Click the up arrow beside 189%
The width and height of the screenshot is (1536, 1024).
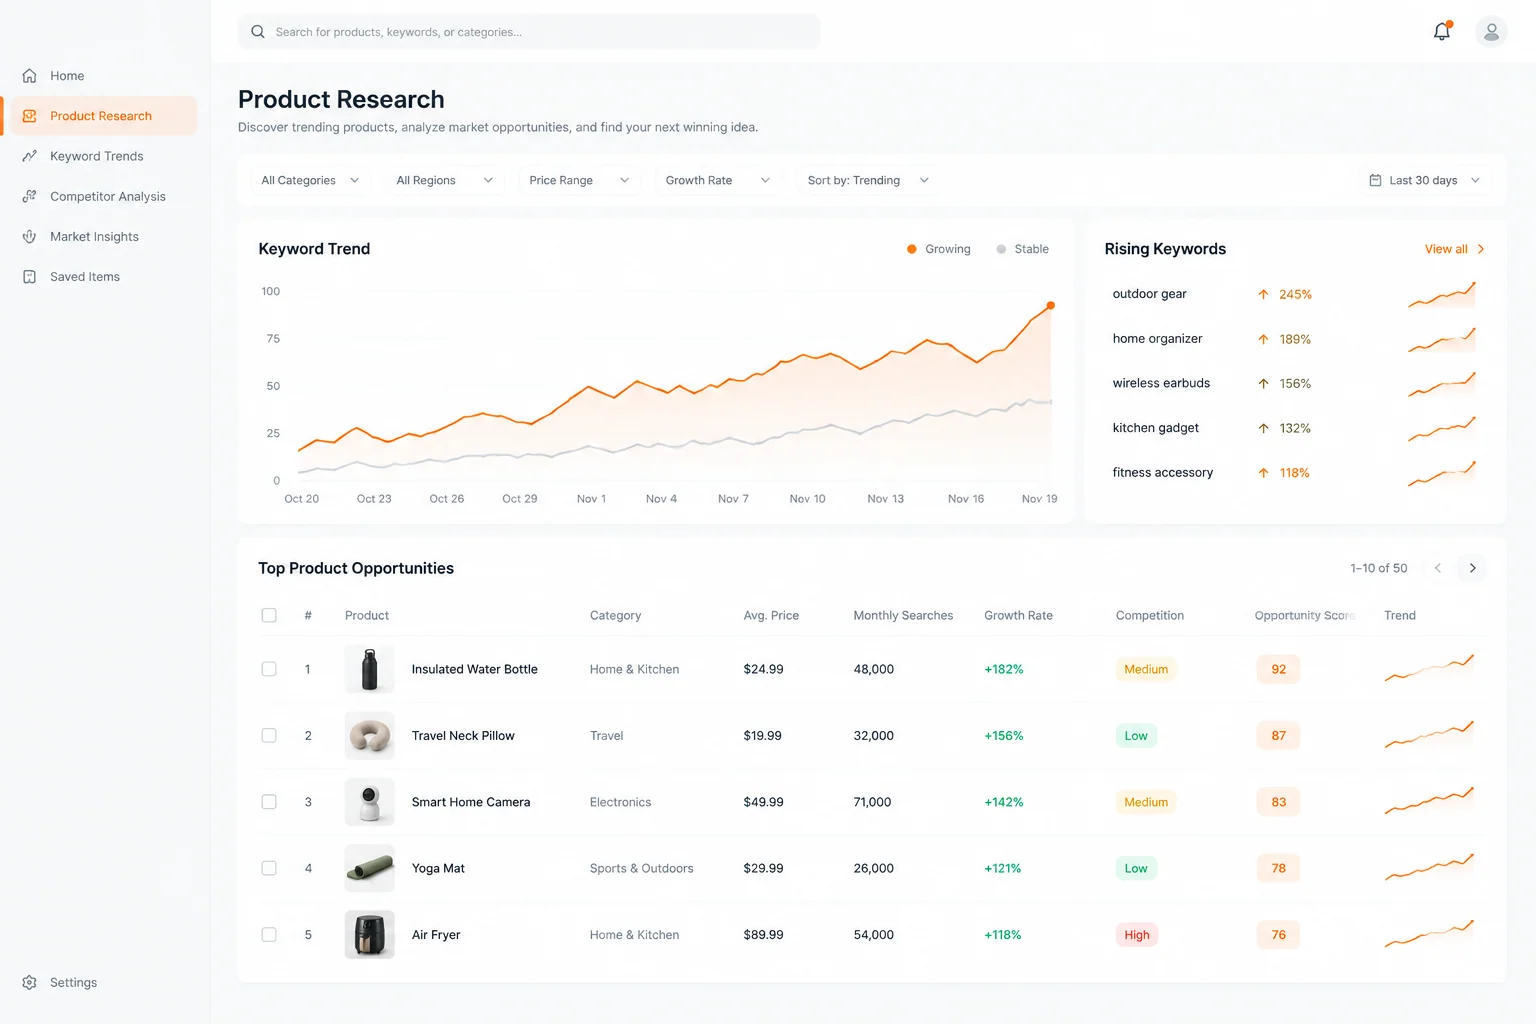(x=1263, y=339)
